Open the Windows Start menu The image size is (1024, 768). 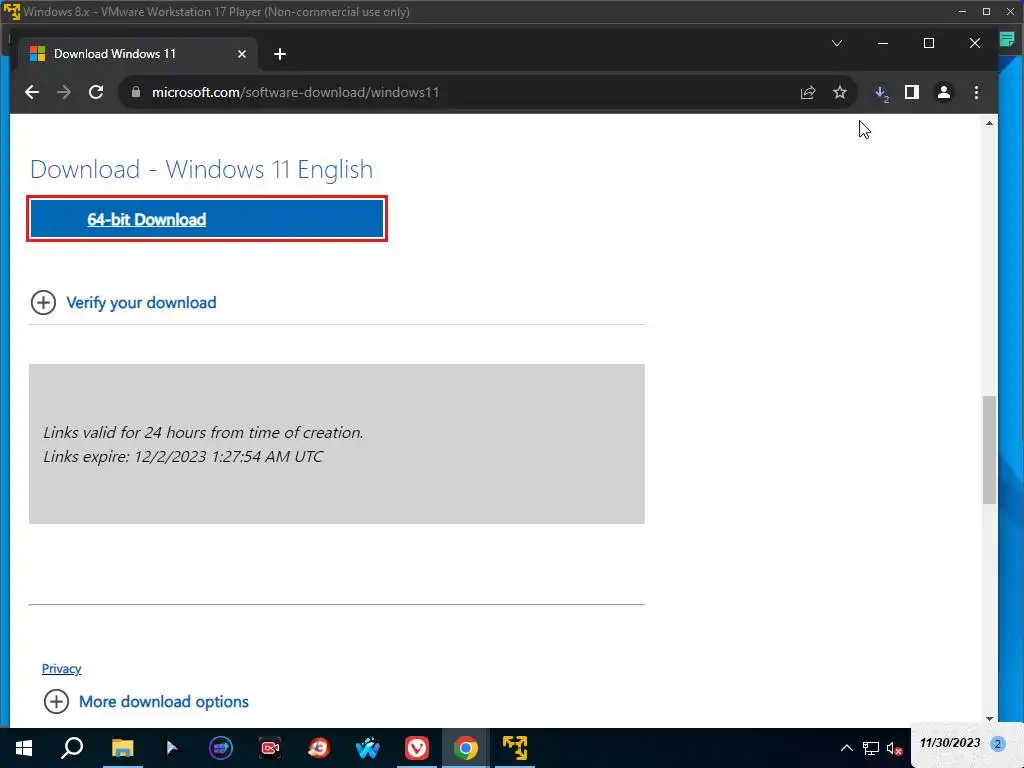[24, 748]
